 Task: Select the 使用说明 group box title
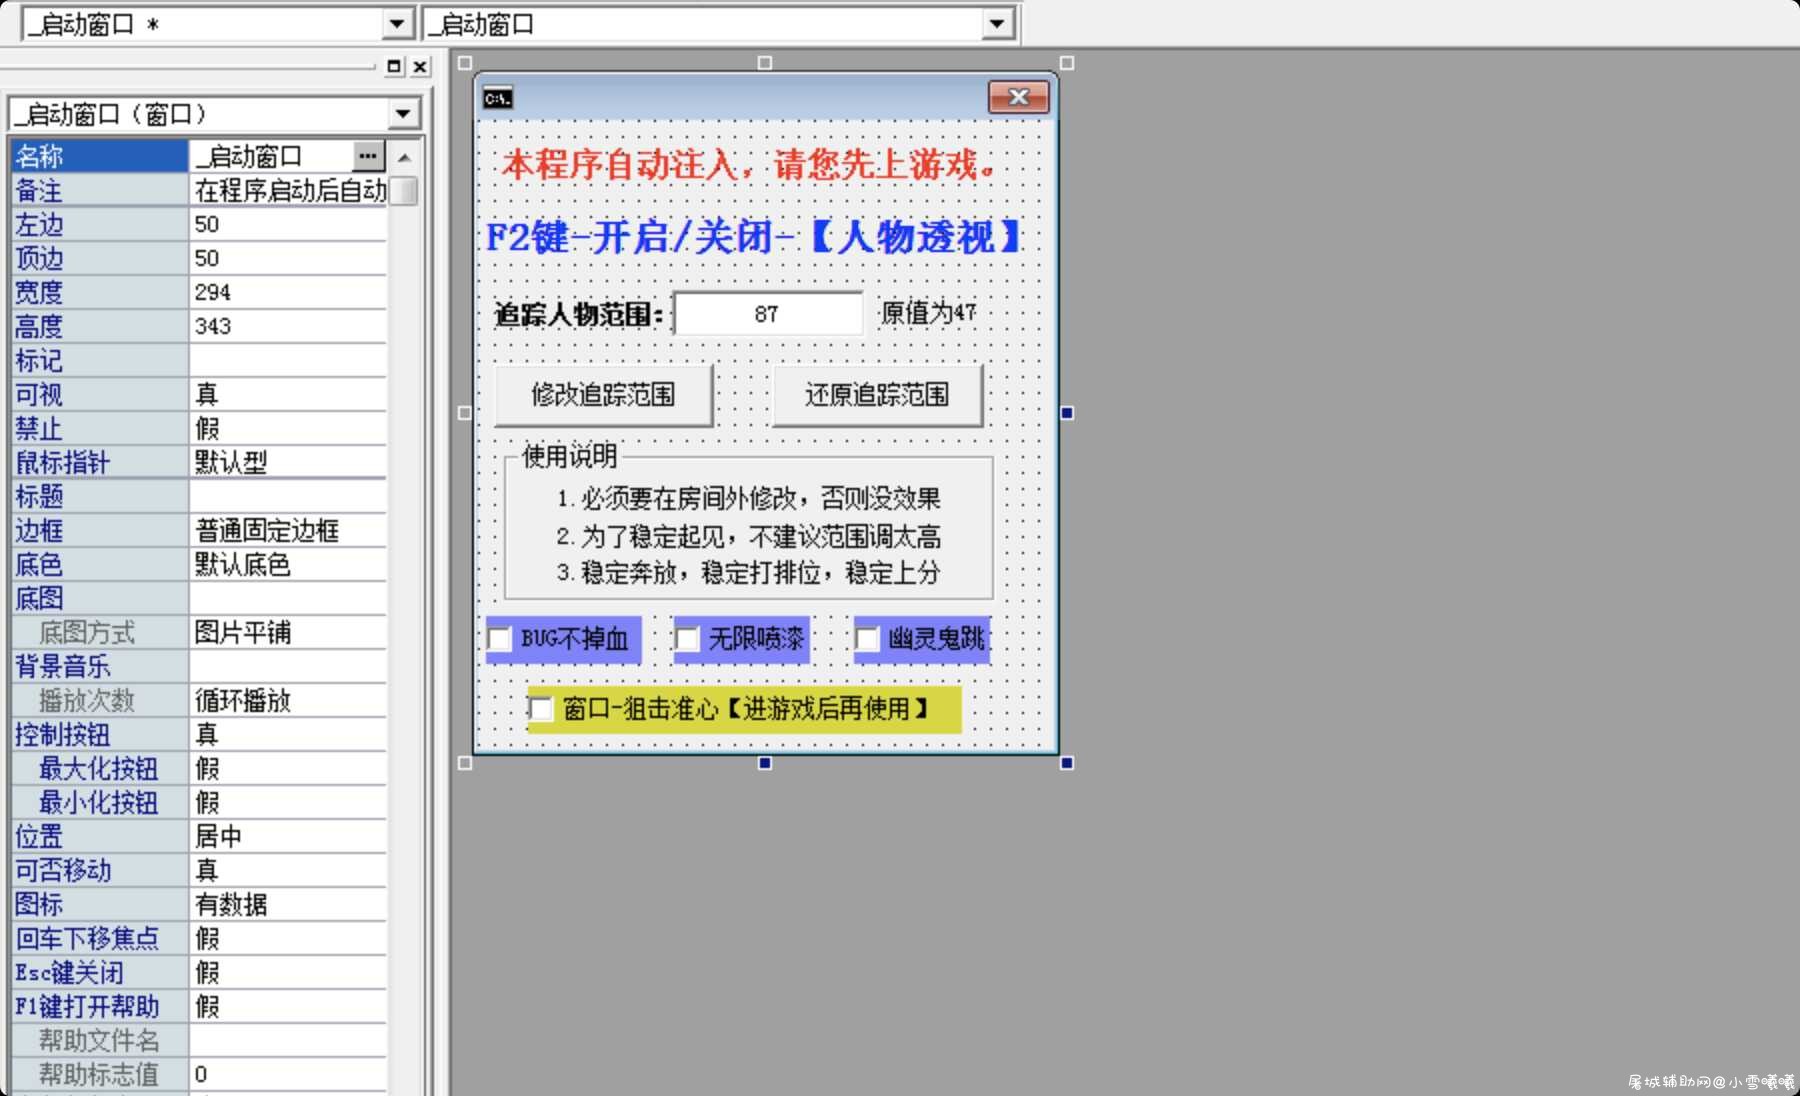(570, 456)
